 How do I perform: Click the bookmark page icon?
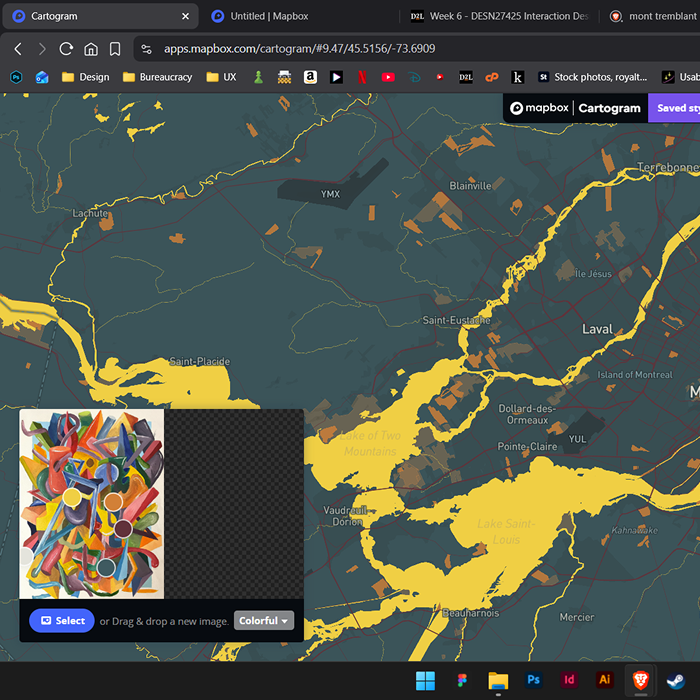pos(115,49)
